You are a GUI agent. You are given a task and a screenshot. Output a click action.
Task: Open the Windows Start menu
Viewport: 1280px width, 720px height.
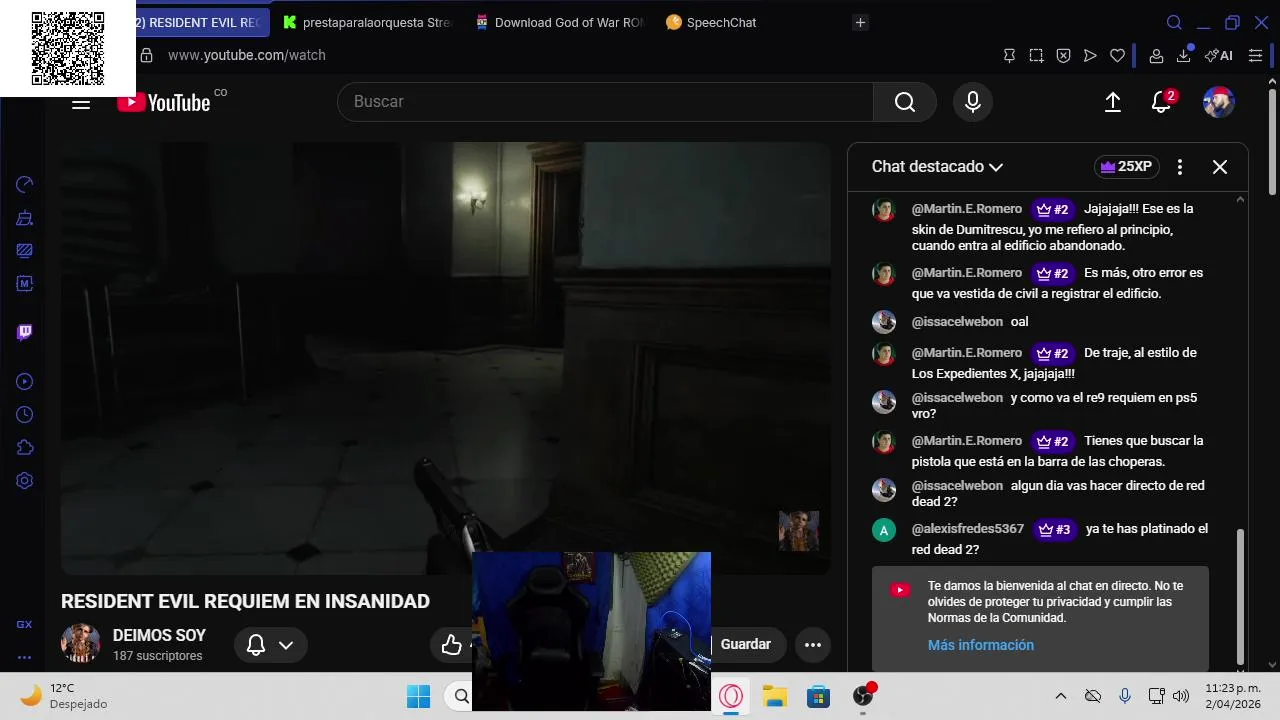[x=418, y=696]
